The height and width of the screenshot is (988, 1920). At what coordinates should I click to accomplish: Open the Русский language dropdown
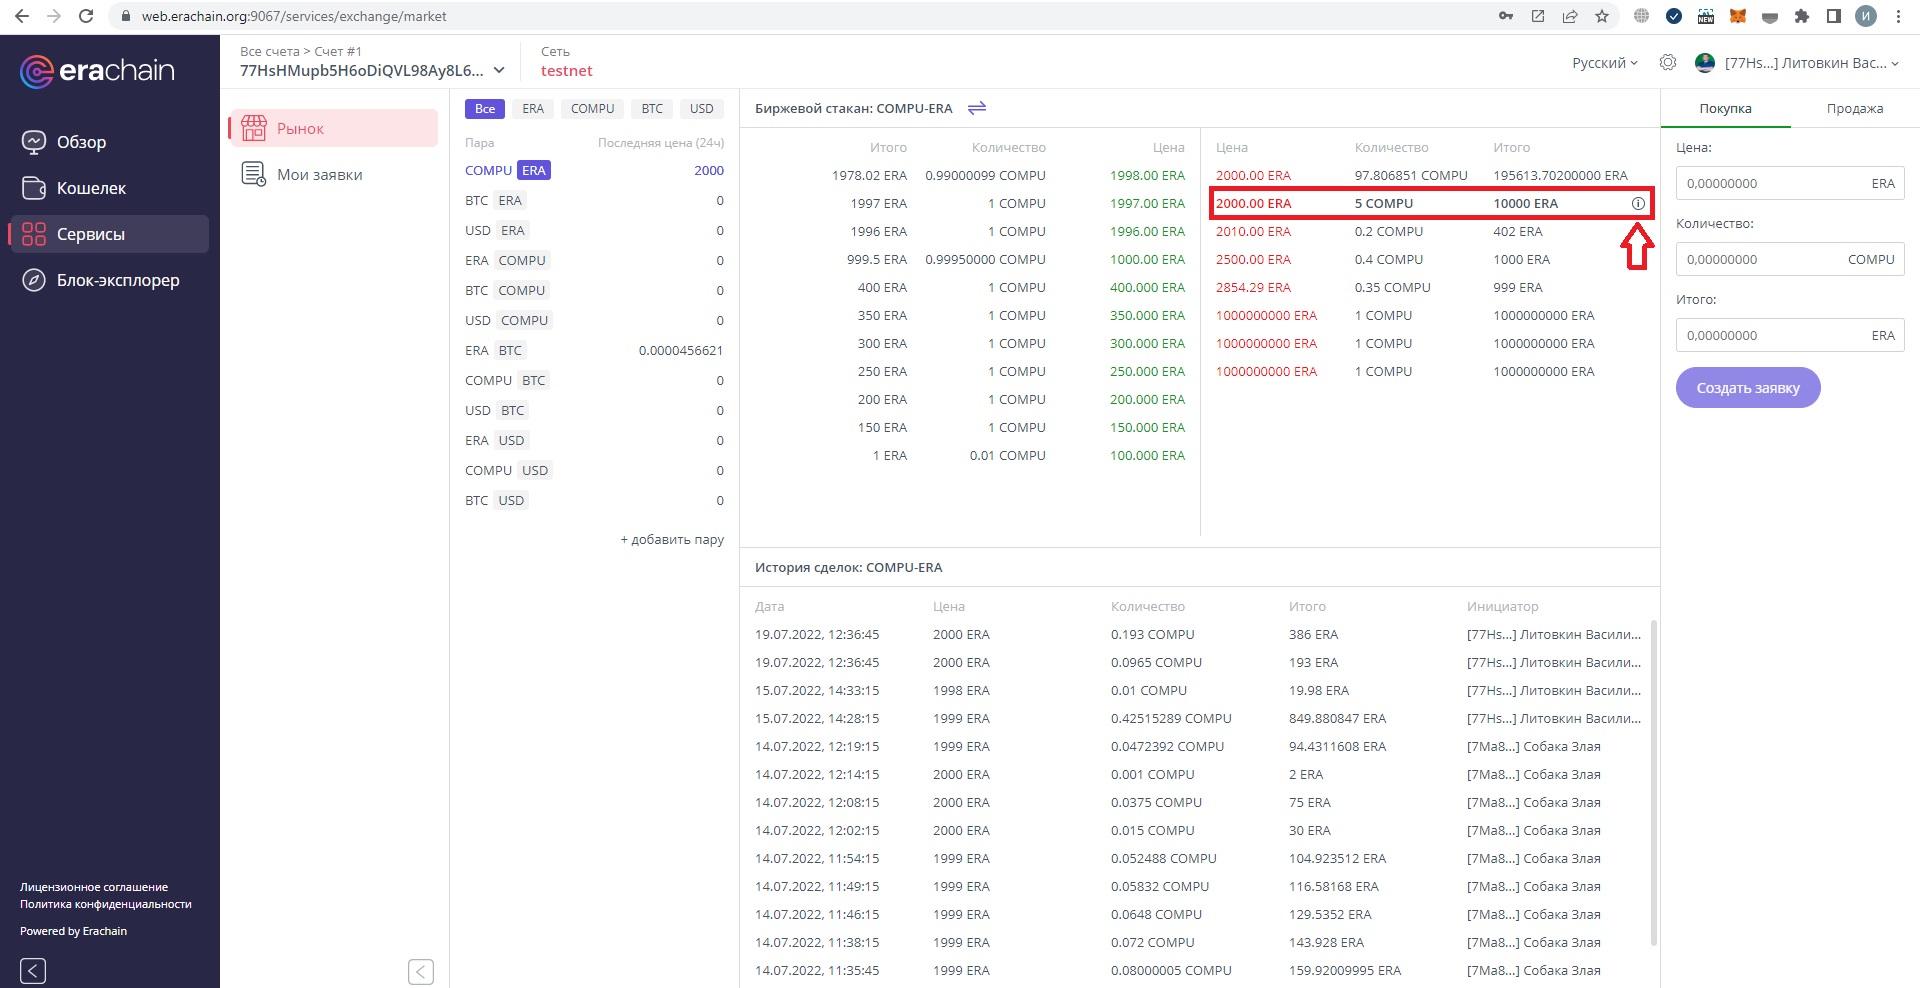pos(1604,63)
